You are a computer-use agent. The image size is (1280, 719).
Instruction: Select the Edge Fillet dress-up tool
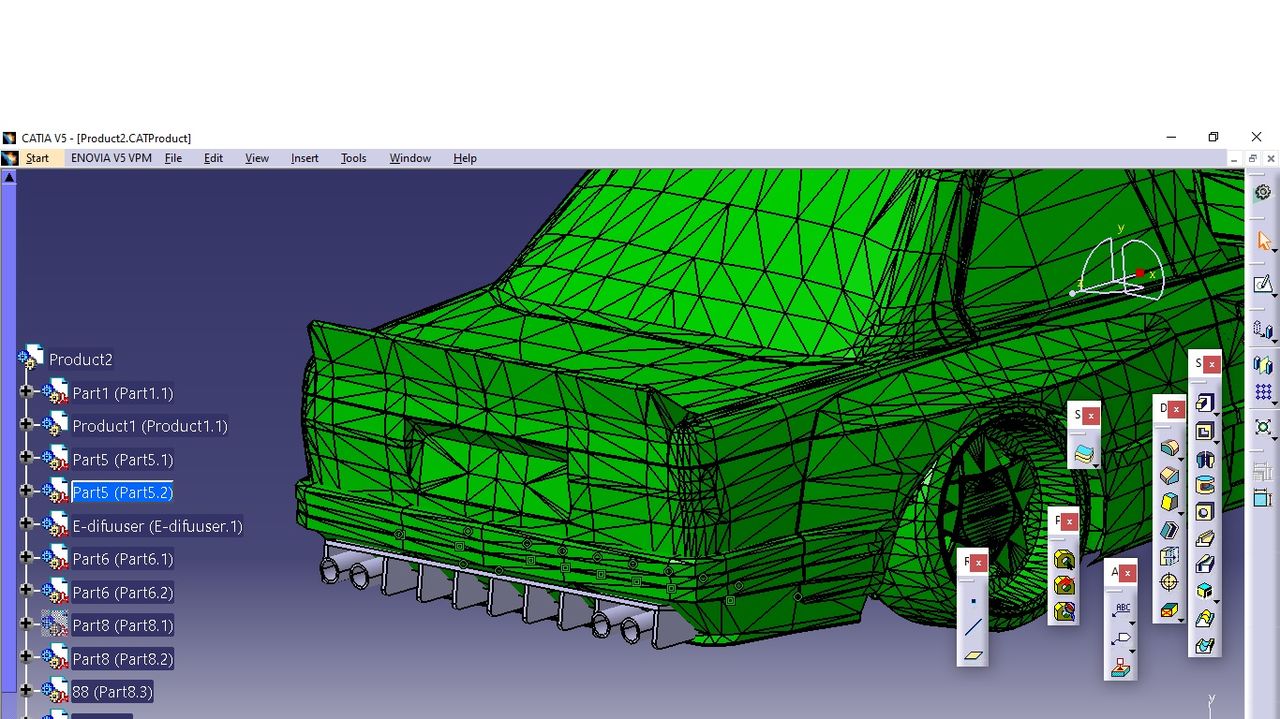1169,448
